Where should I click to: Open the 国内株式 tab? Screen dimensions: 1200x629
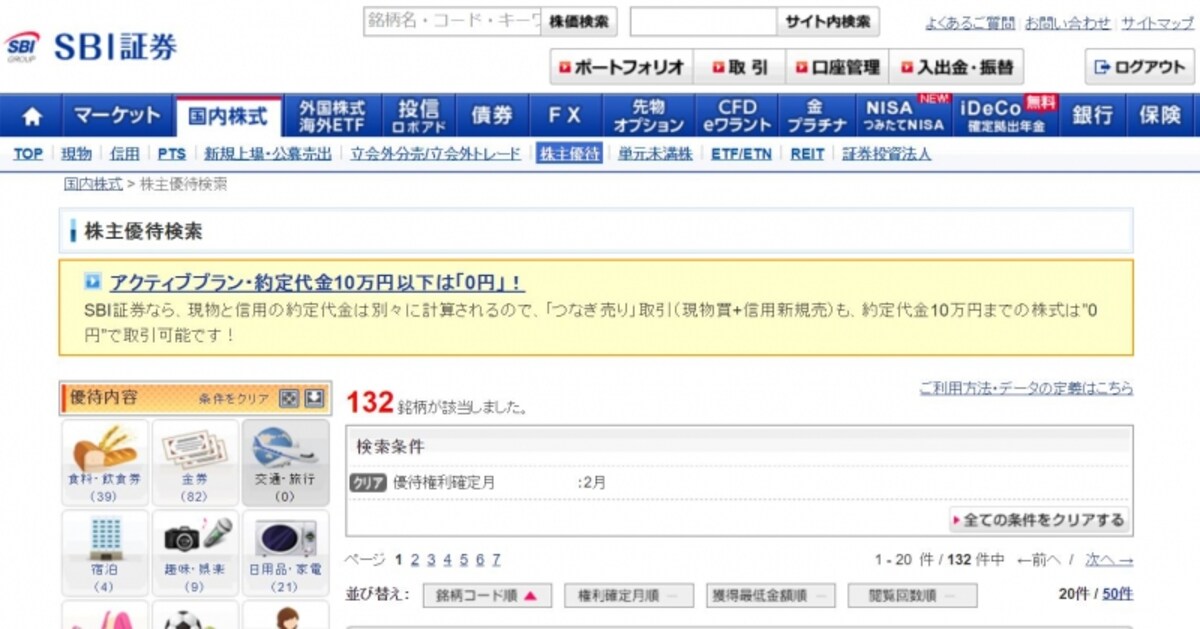pyautogui.click(x=228, y=116)
